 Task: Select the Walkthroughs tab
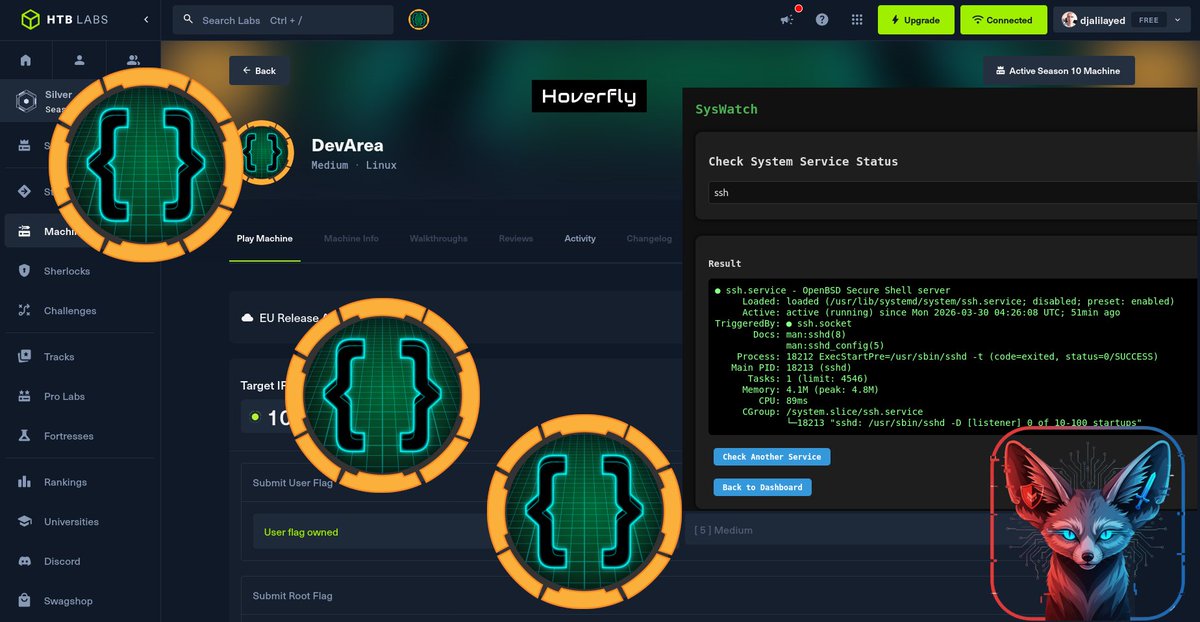[438, 239]
